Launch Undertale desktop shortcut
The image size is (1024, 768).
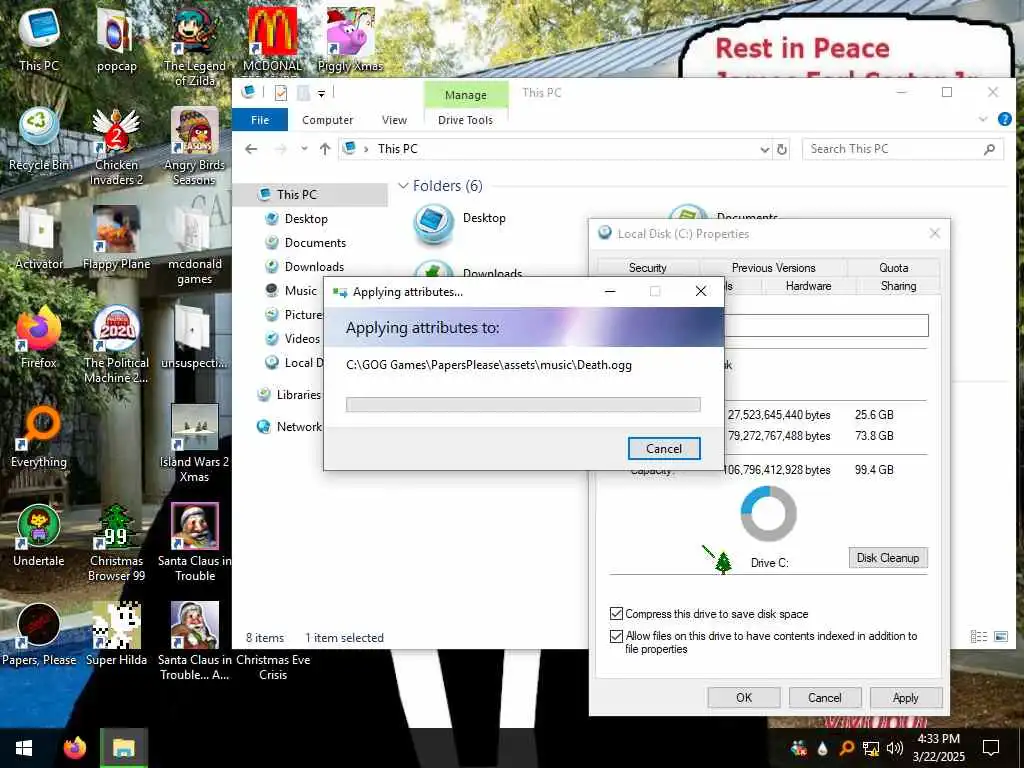[x=39, y=536]
